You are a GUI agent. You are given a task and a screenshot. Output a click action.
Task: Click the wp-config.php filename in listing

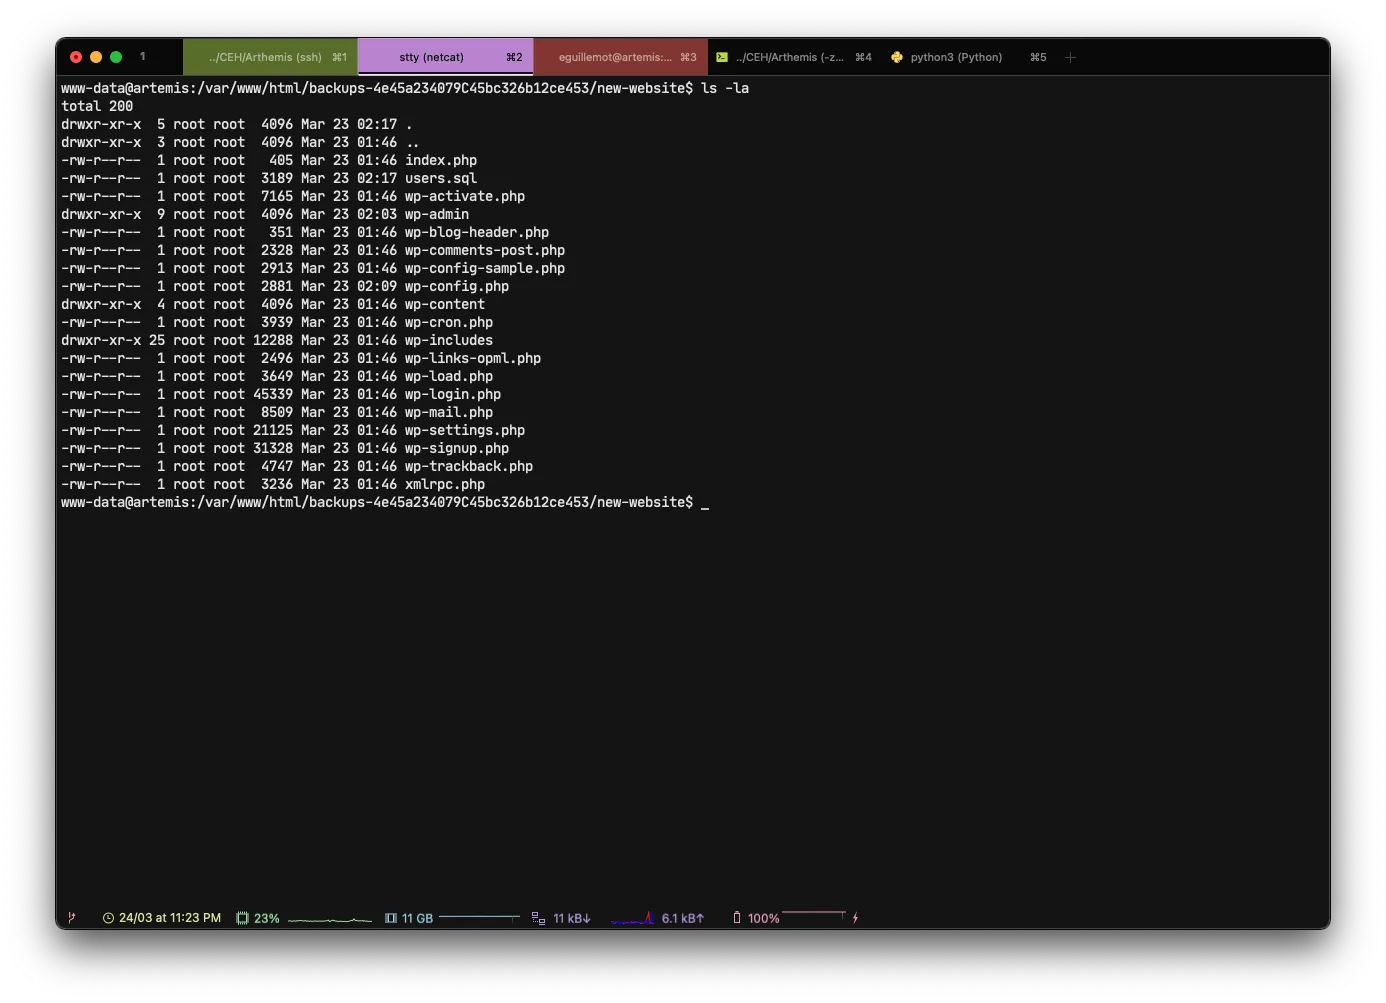click(456, 286)
